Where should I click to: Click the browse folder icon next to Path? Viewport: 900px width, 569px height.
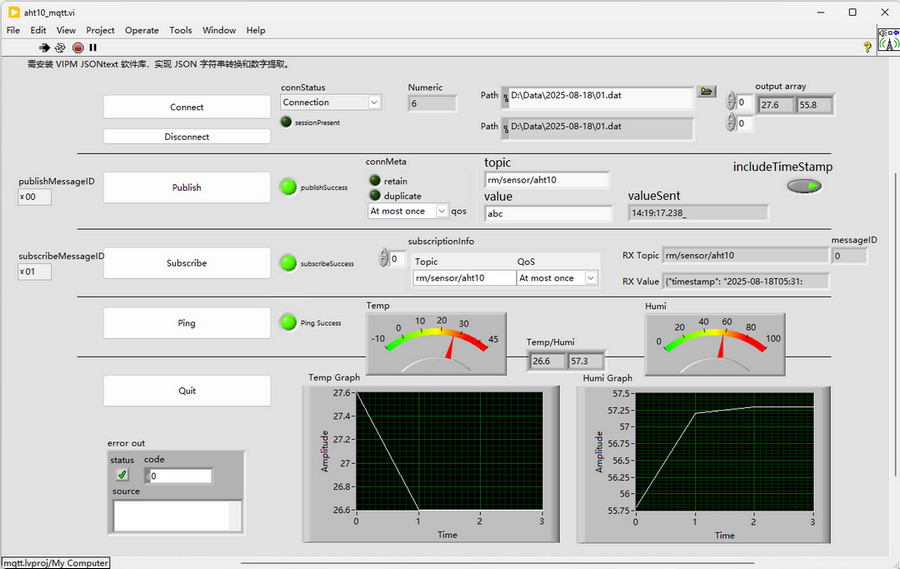coord(707,91)
